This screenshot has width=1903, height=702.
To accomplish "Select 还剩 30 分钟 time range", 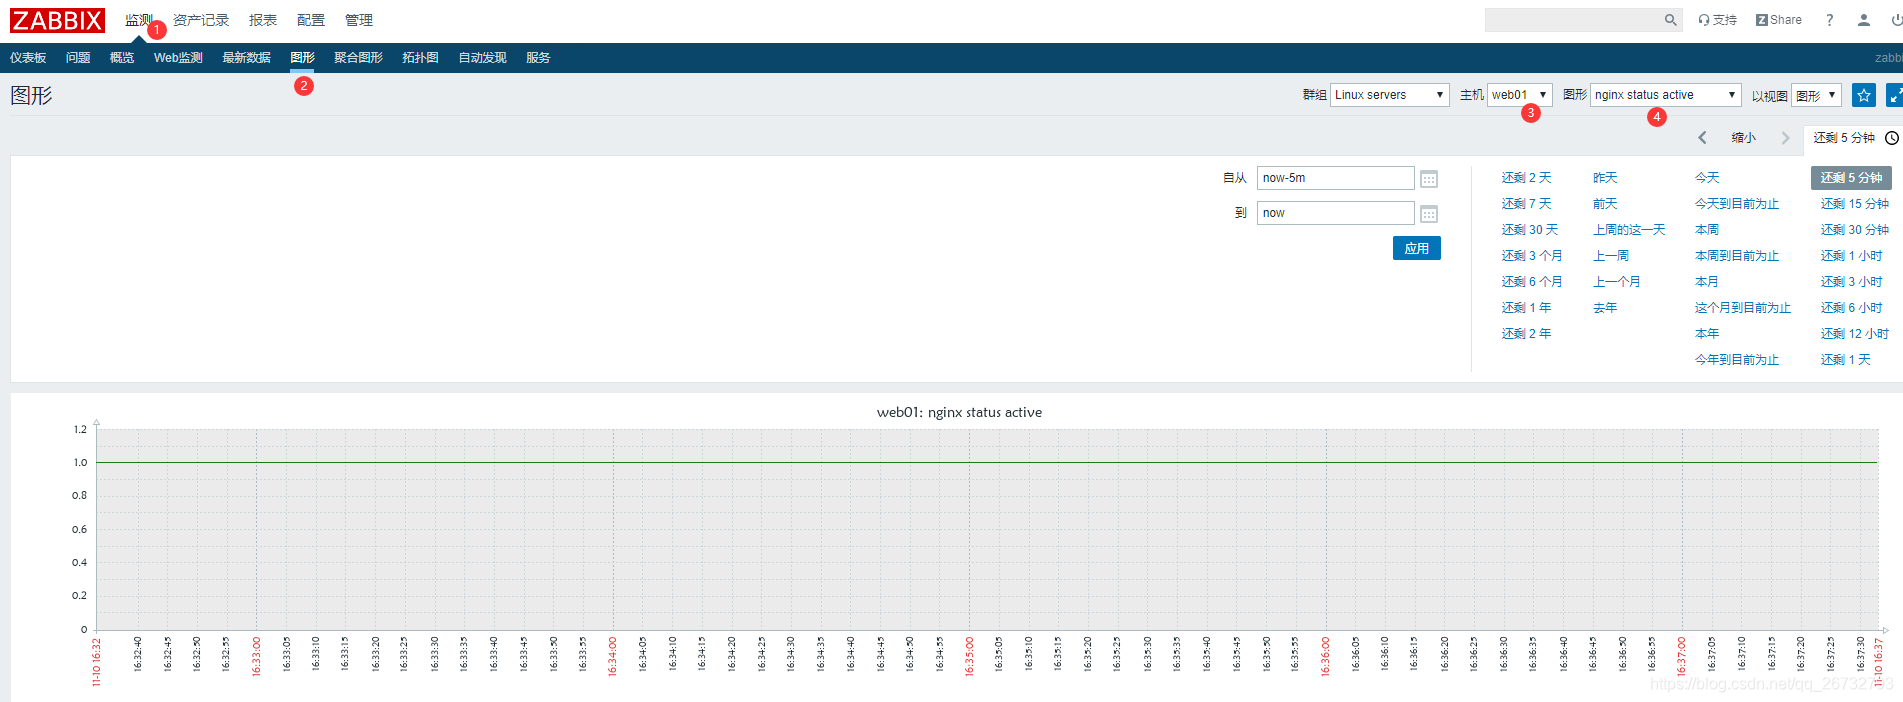I will pyautogui.click(x=1855, y=230).
